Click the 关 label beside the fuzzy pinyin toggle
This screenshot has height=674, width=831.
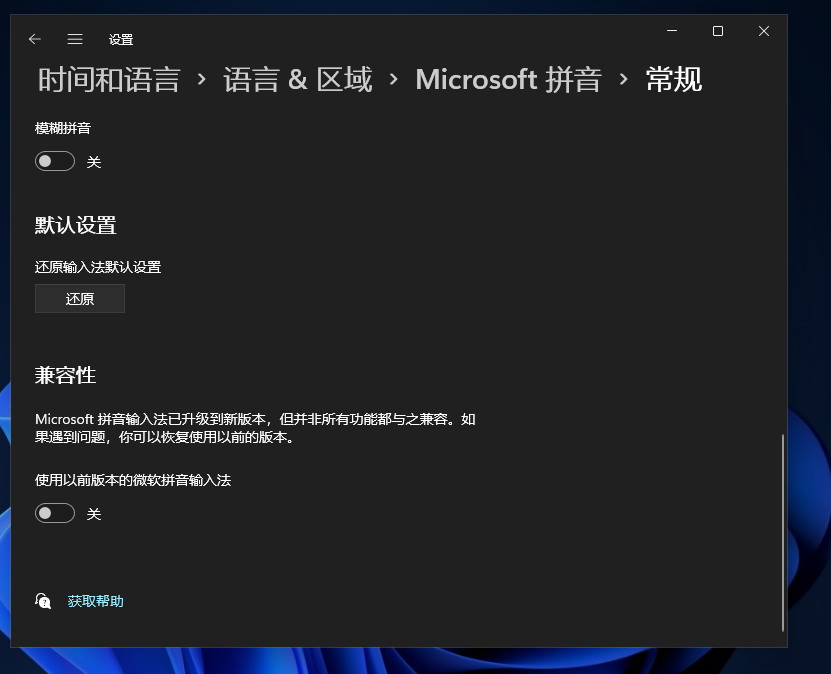pos(94,160)
